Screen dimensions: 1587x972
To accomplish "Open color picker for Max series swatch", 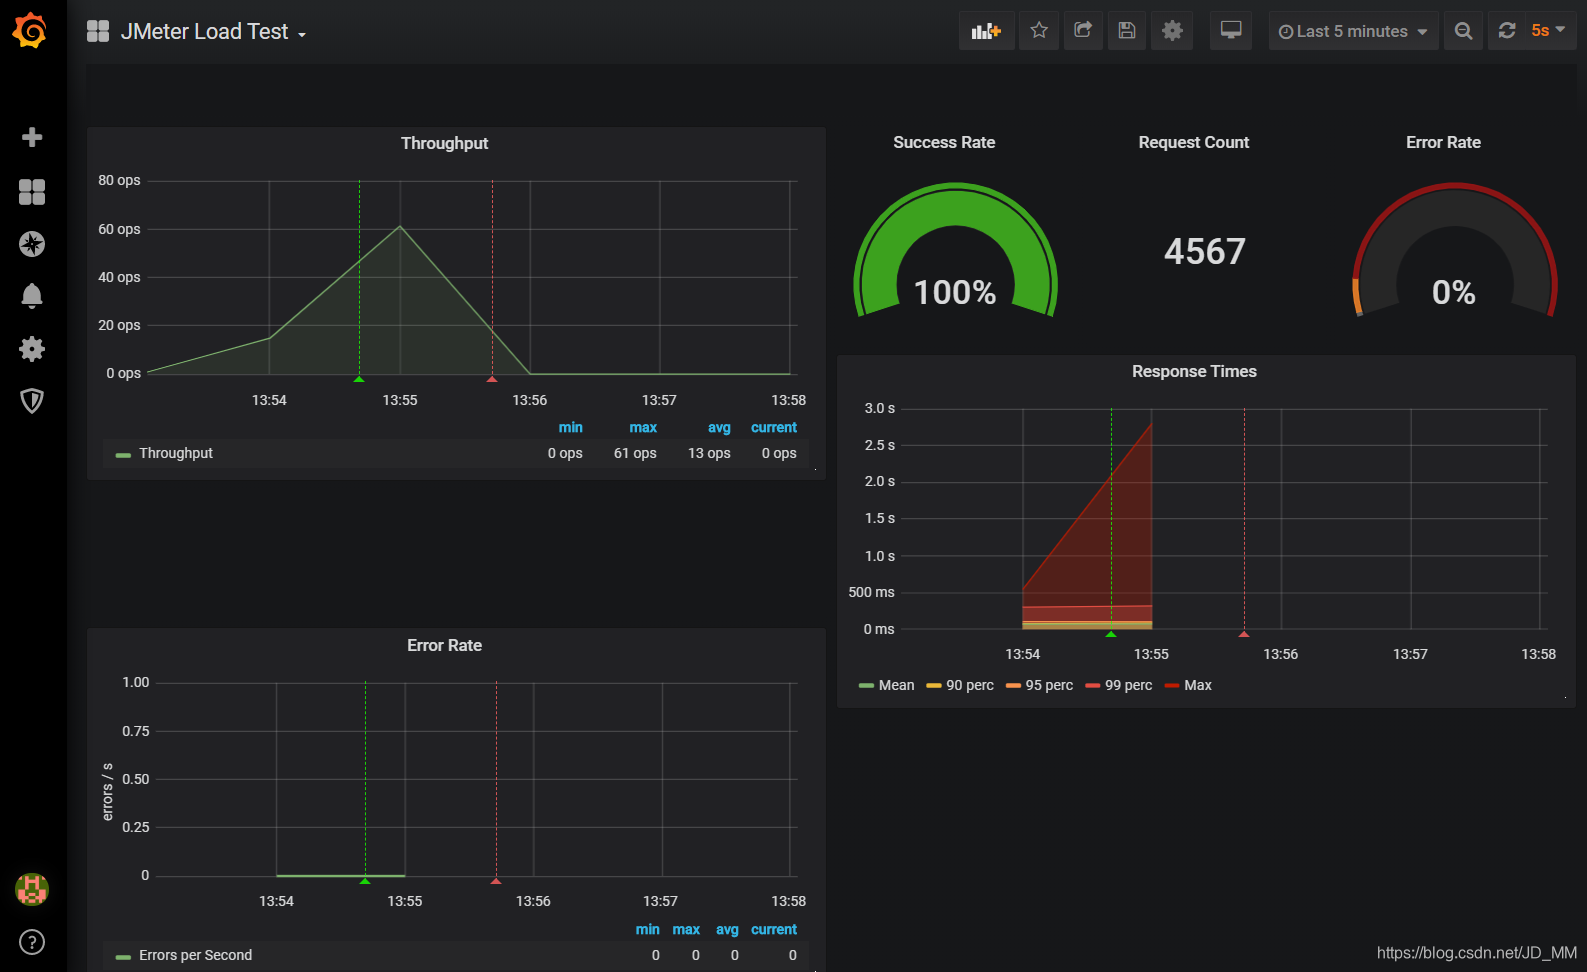I will point(1172,686).
